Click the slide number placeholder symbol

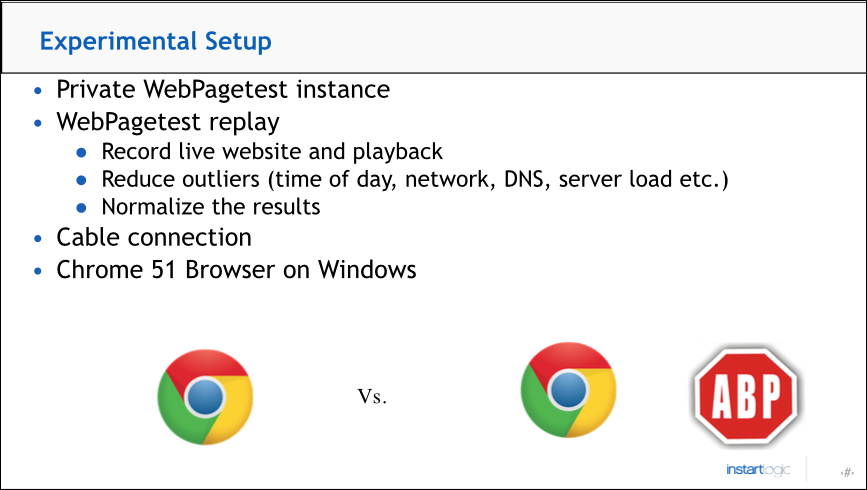point(847,472)
